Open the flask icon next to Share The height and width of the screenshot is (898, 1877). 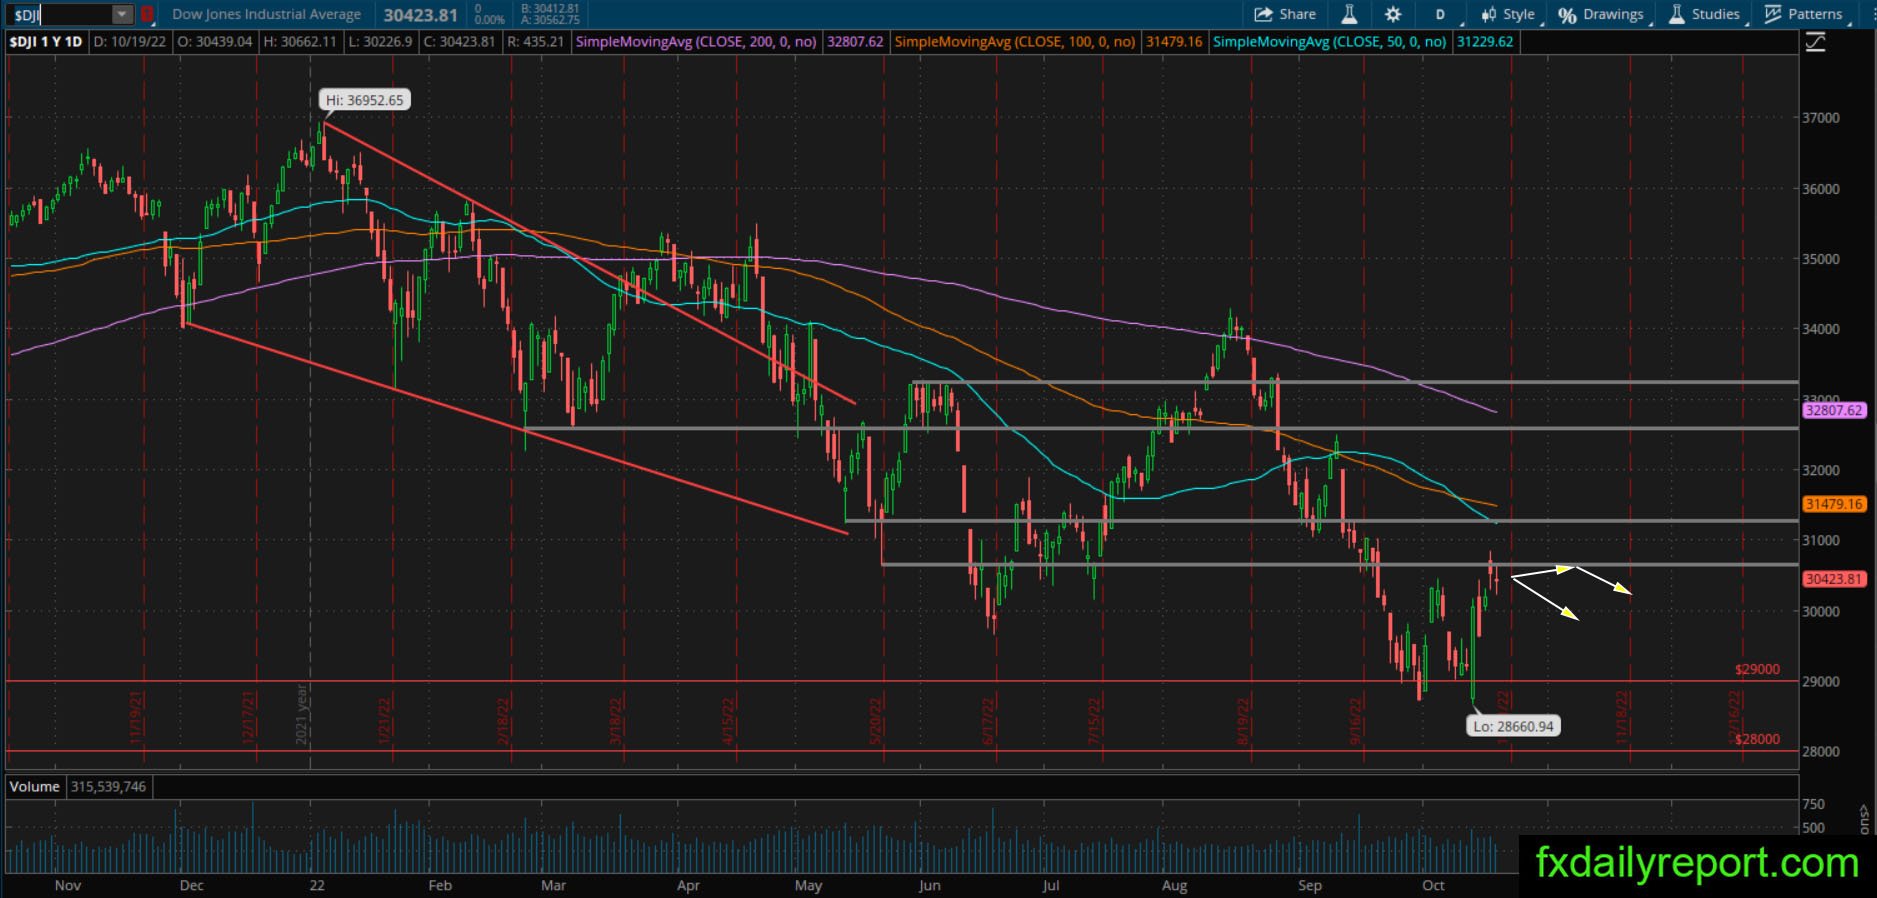[1349, 14]
